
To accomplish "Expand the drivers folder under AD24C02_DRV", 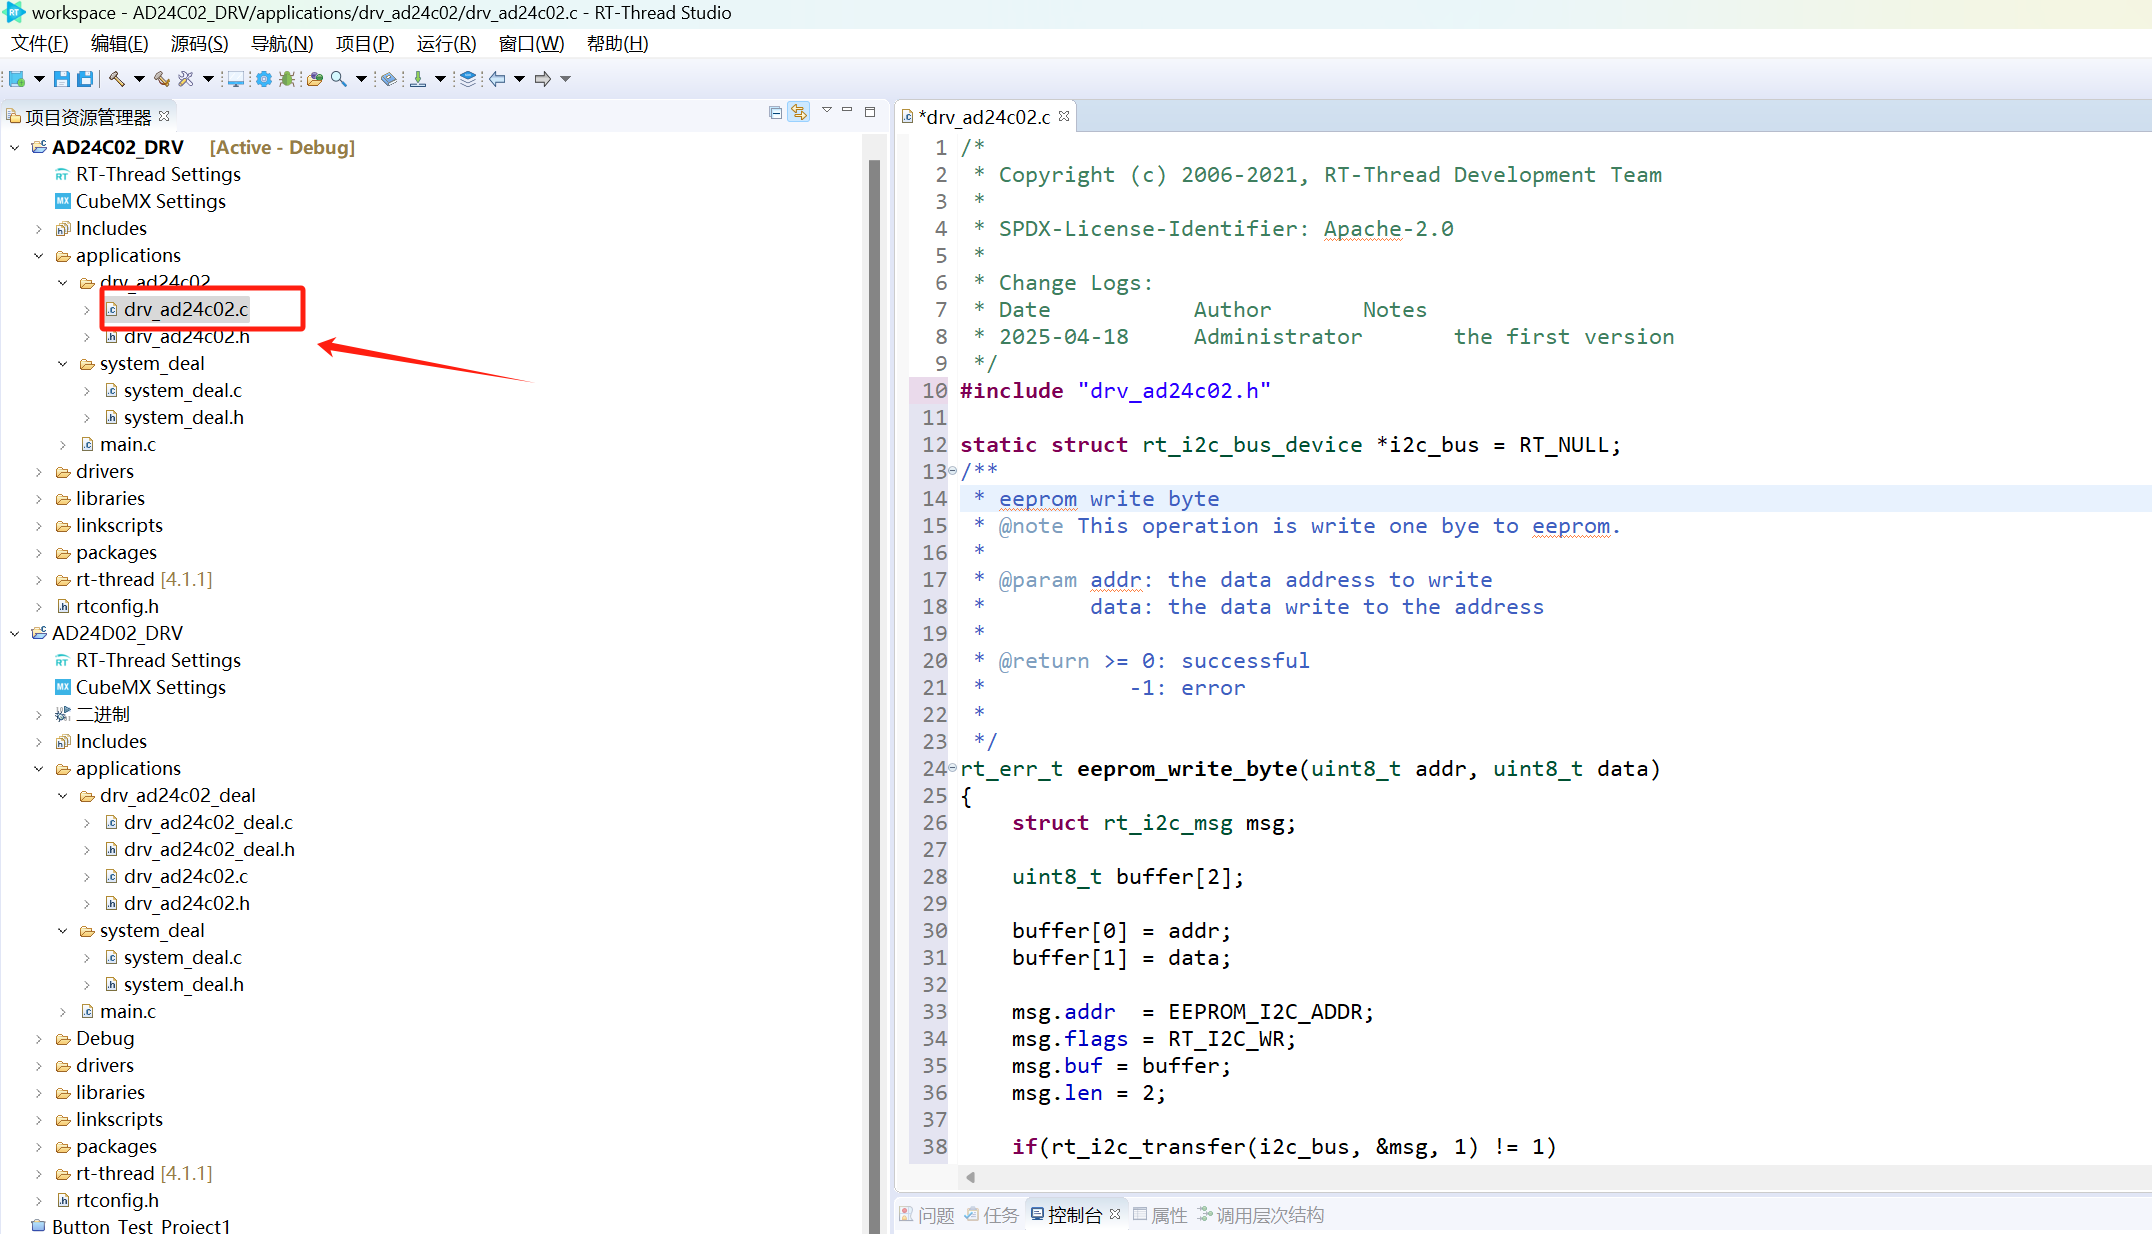I will tap(39, 472).
